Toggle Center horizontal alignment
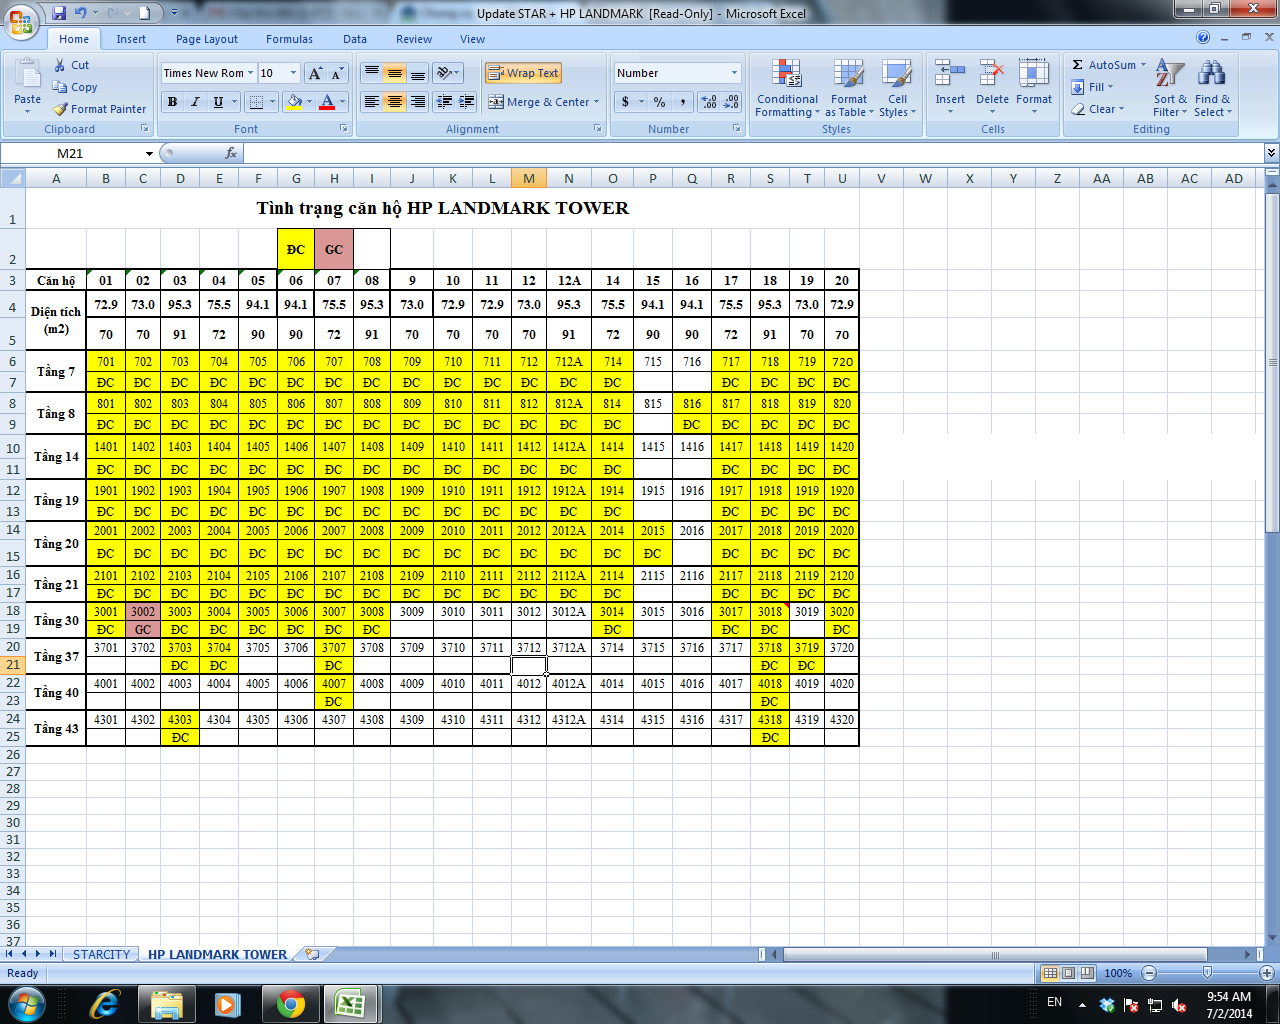1280x1024 pixels. click(x=395, y=102)
